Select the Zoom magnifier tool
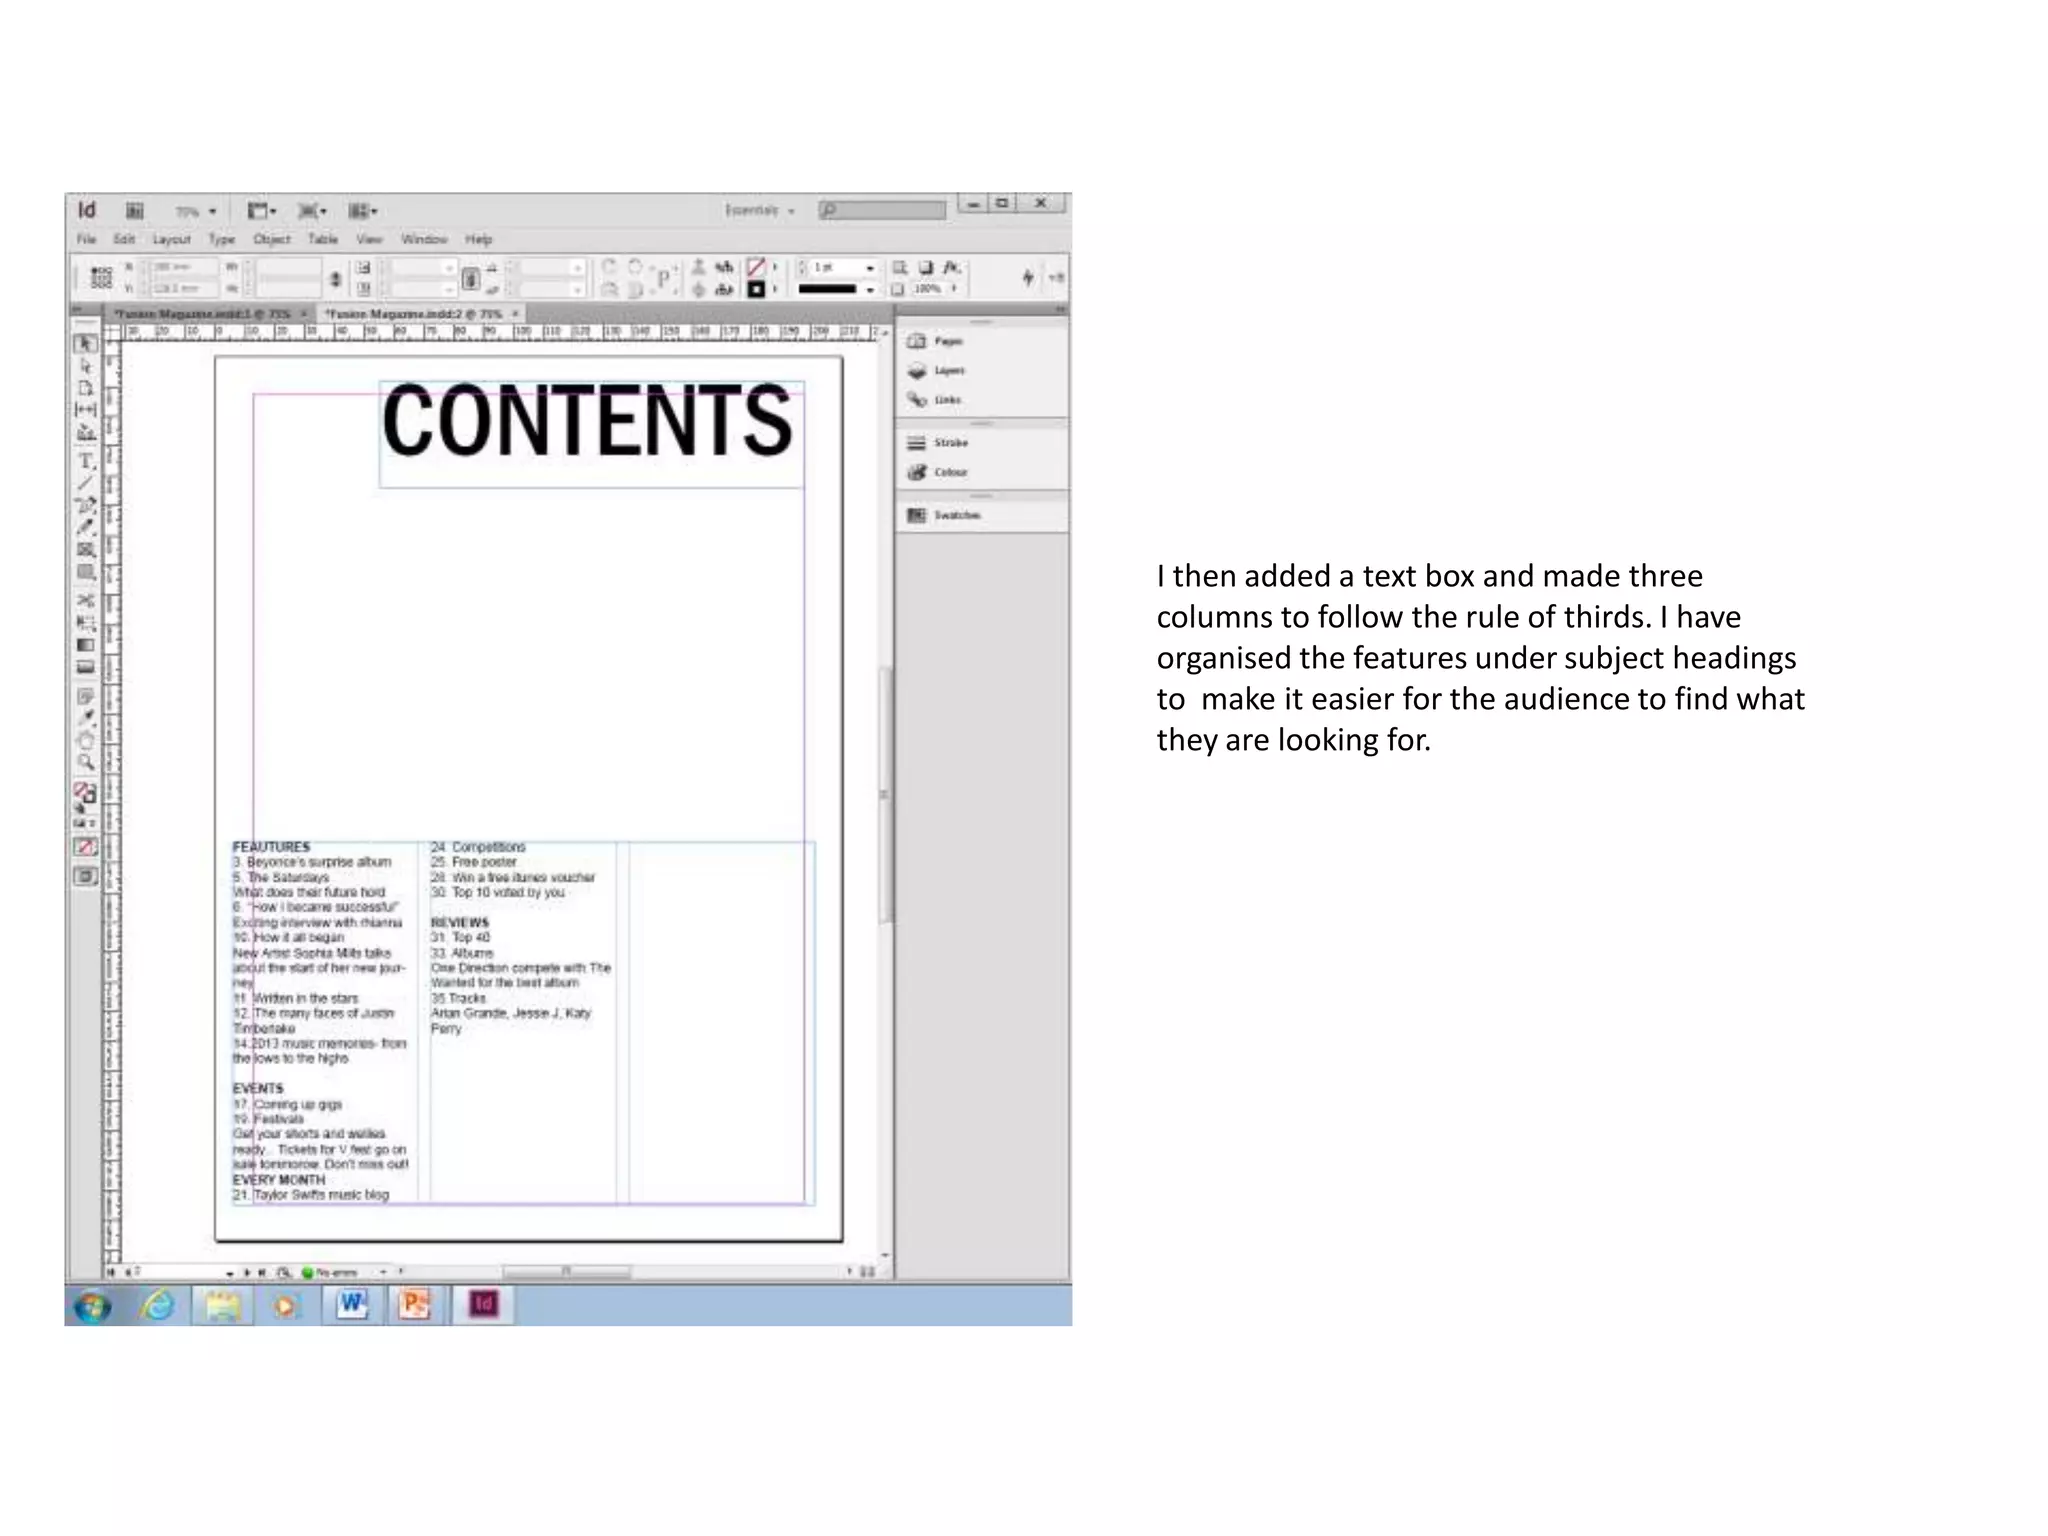The width and height of the screenshot is (2048, 1536). pos(86,763)
